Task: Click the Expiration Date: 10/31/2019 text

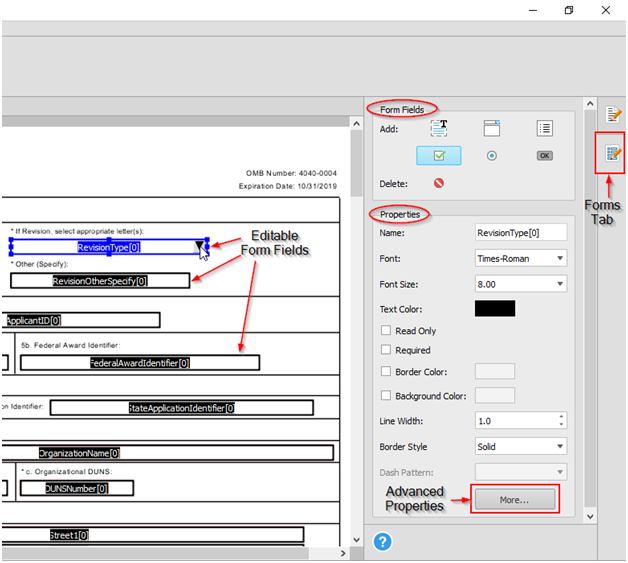Action: [288, 186]
